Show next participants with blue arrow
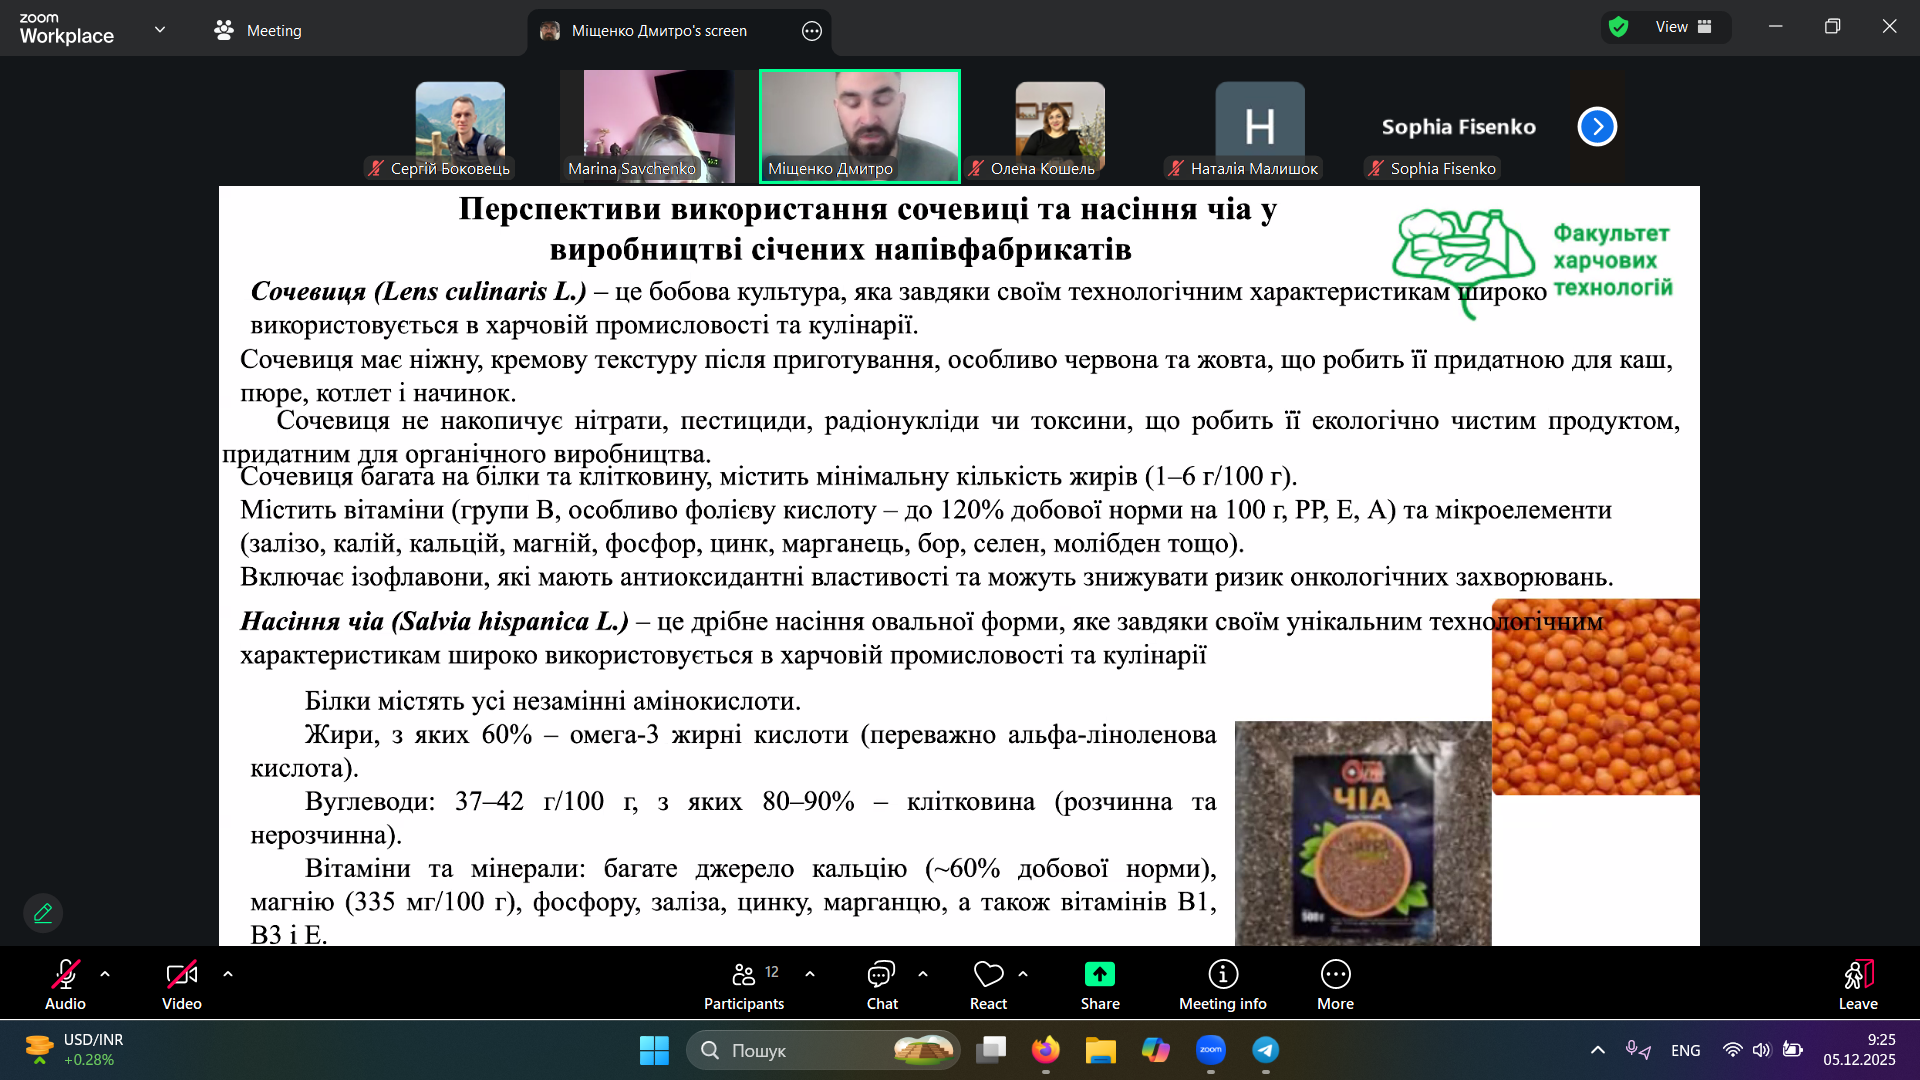This screenshot has width=1920, height=1080. tap(1597, 127)
